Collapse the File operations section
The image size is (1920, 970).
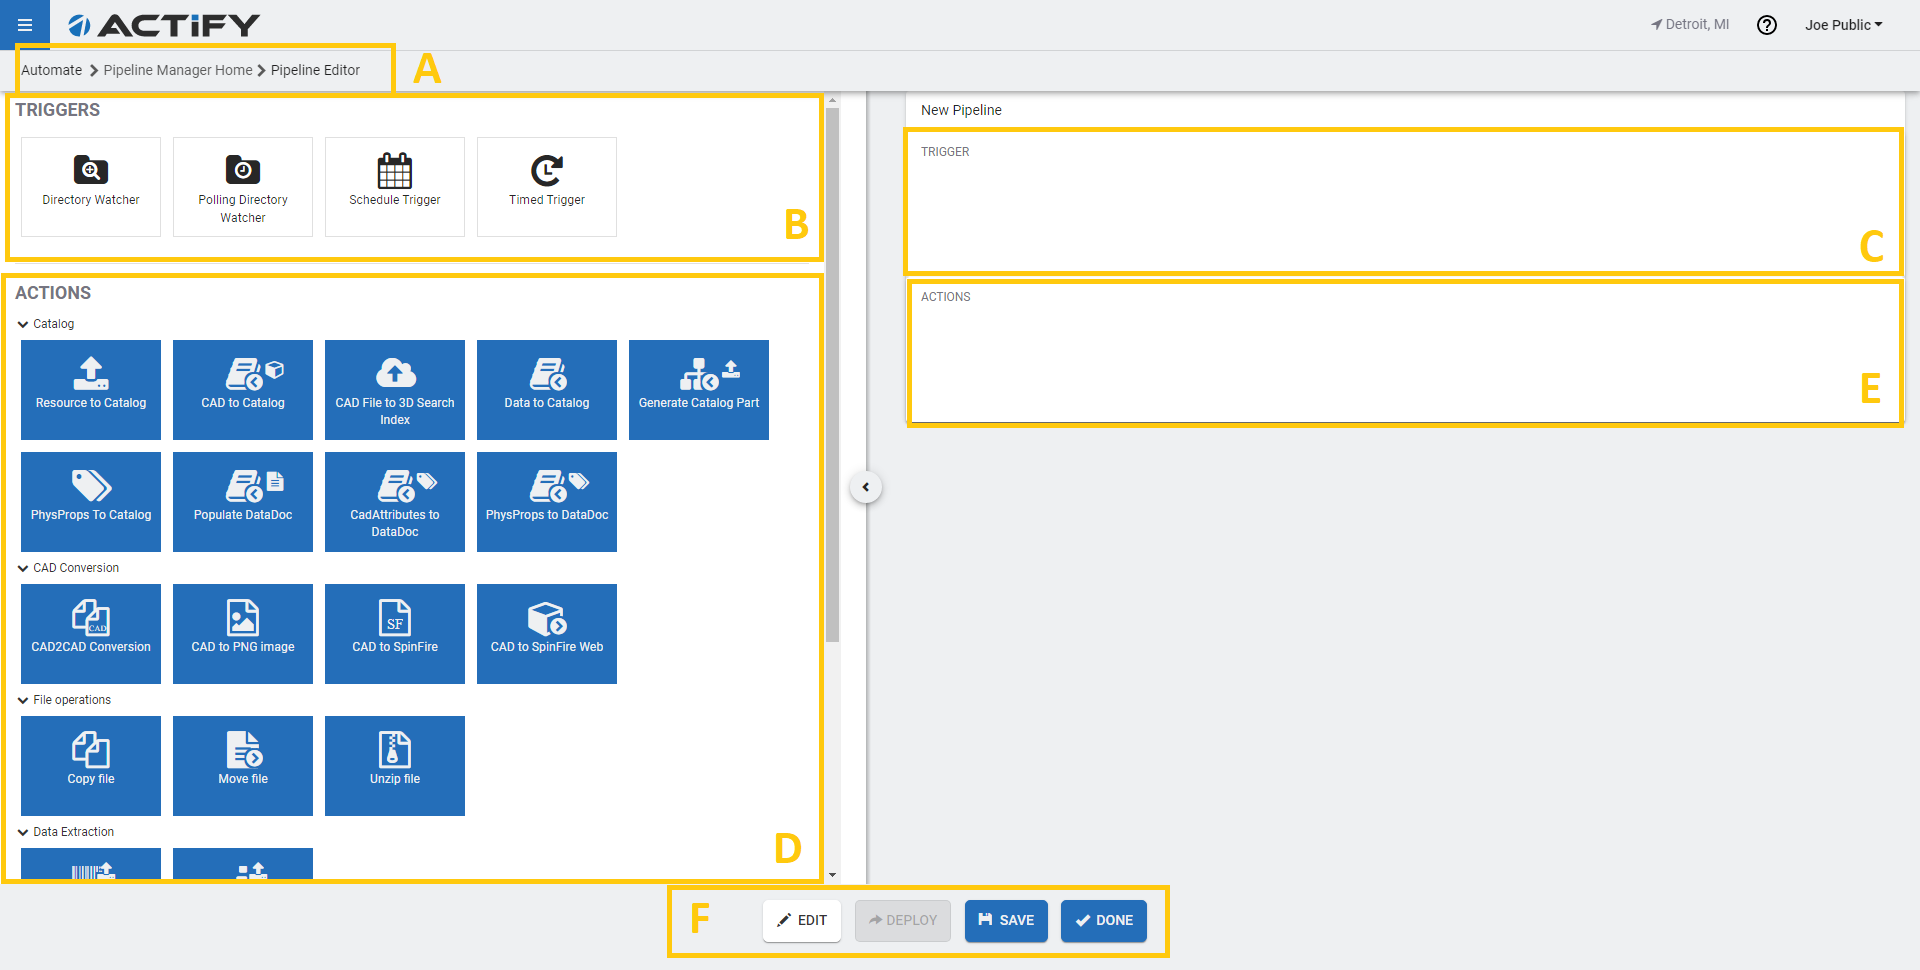pos(23,700)
